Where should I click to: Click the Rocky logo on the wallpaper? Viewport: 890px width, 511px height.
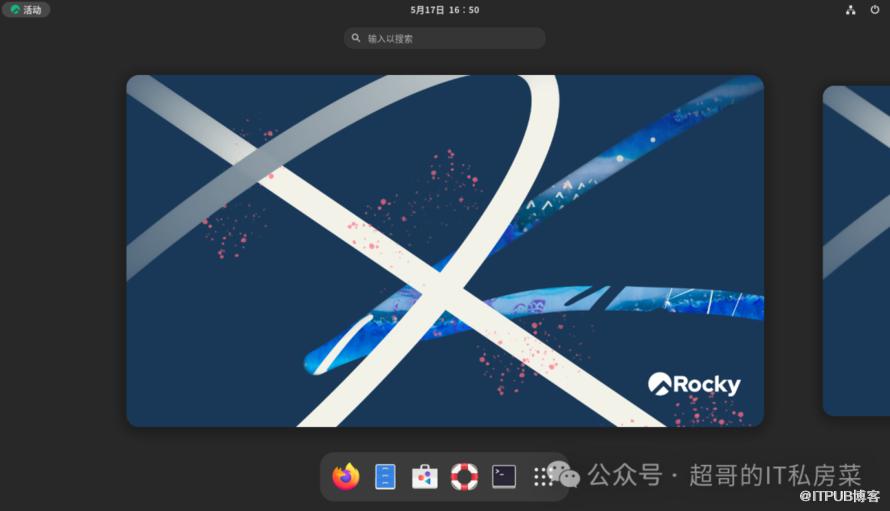(694, 384)
